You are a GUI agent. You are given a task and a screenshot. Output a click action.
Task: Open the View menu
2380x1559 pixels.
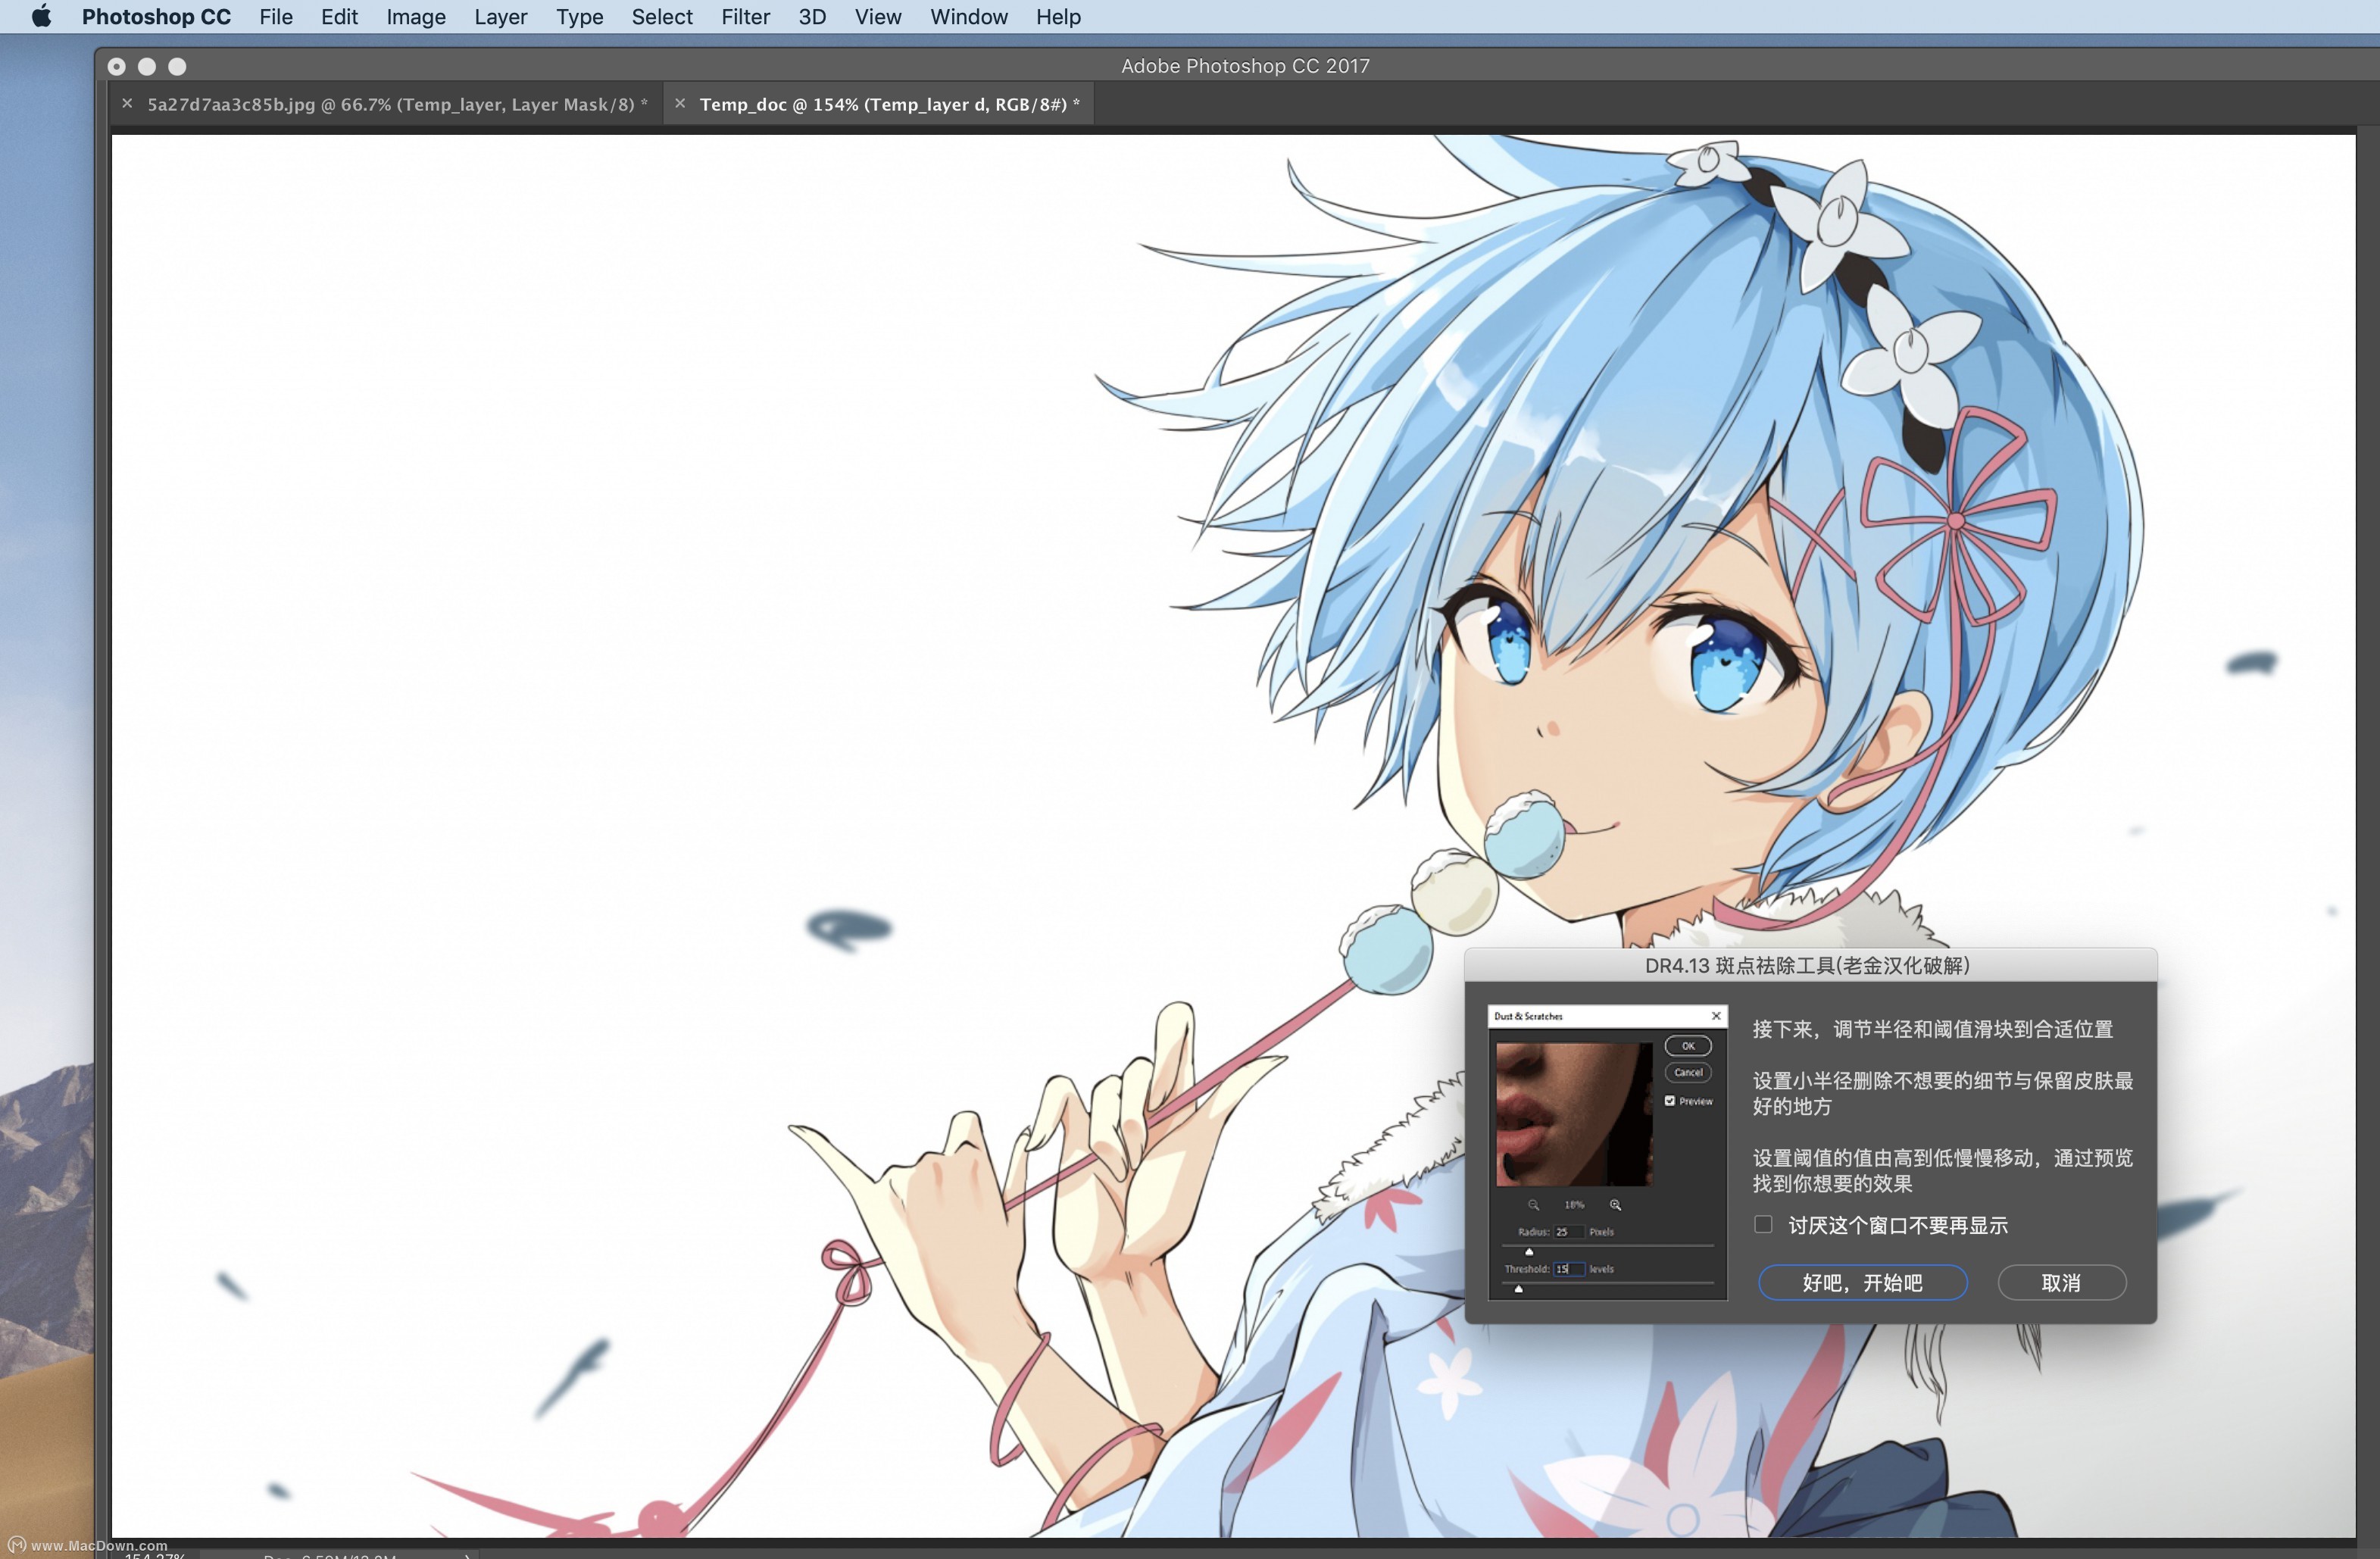pyautogui.click(x=877, y=17)
